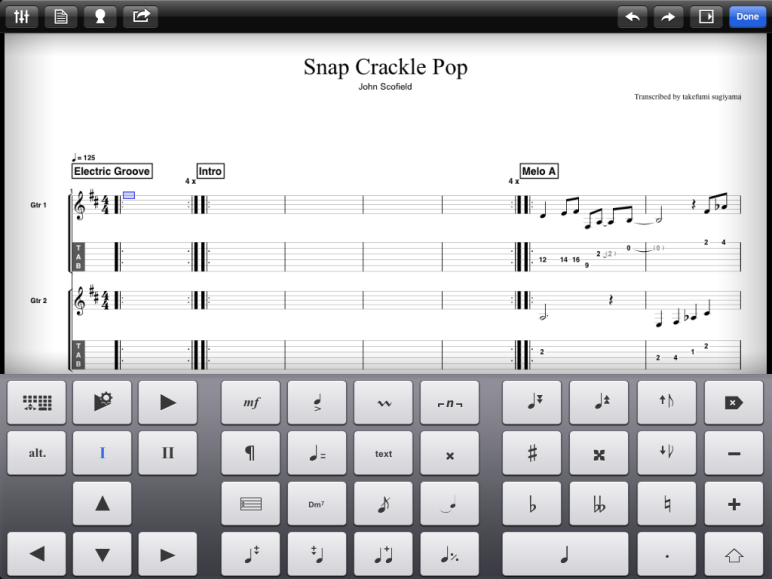Lower note octave with down-arrow note key
772x579 pixels.
532,402
